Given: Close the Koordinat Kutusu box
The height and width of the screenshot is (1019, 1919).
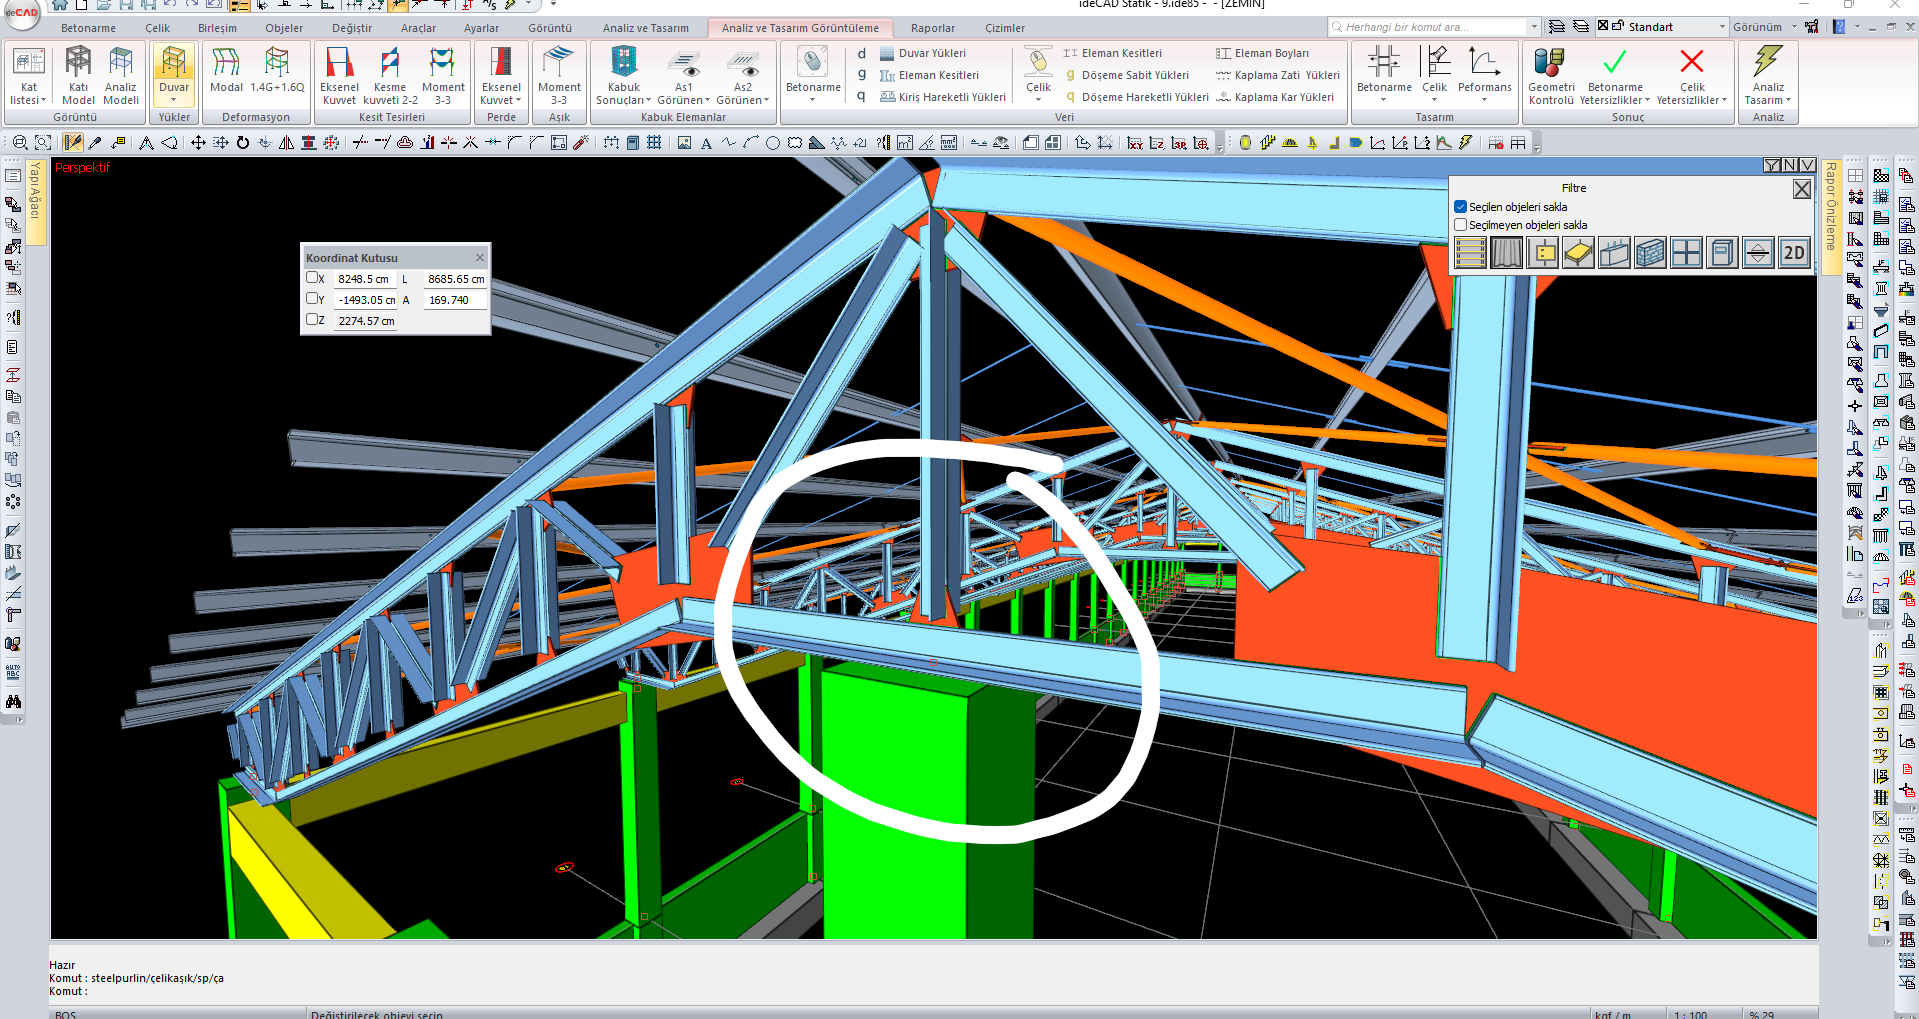Looking at the screenshot, I should [x=480, y=257].
